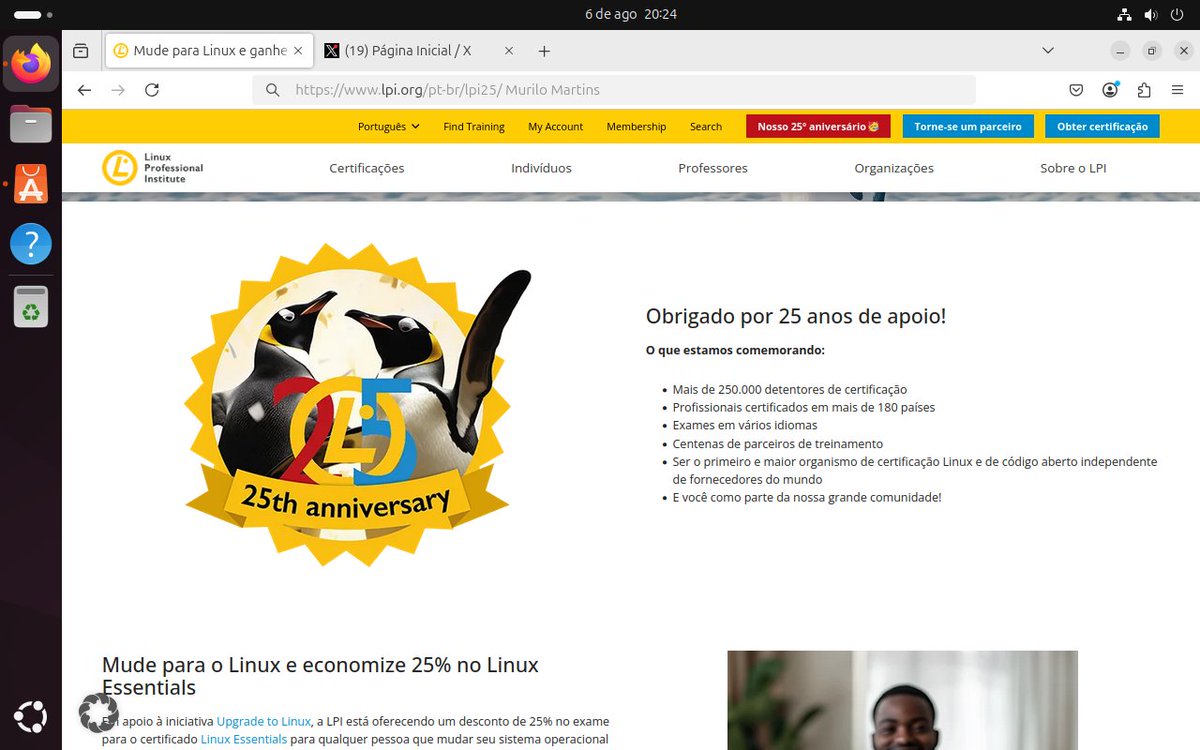Open Firefox from the Ubuntu dock
Viewport: 1200px width, 750px height.
[x=31, y=64]
